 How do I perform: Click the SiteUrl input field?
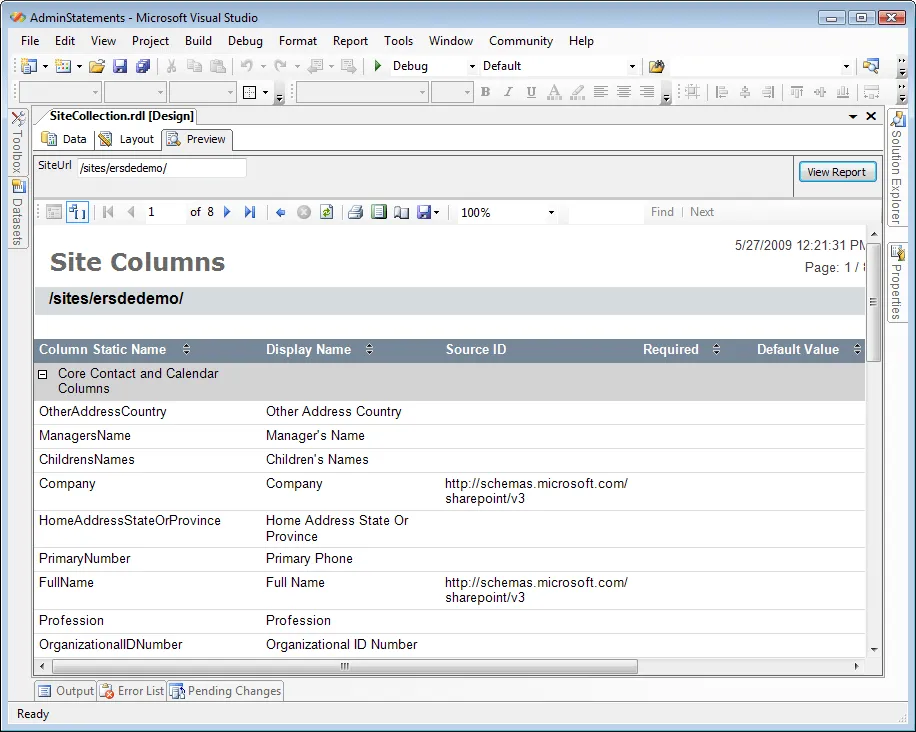[161, 168]
